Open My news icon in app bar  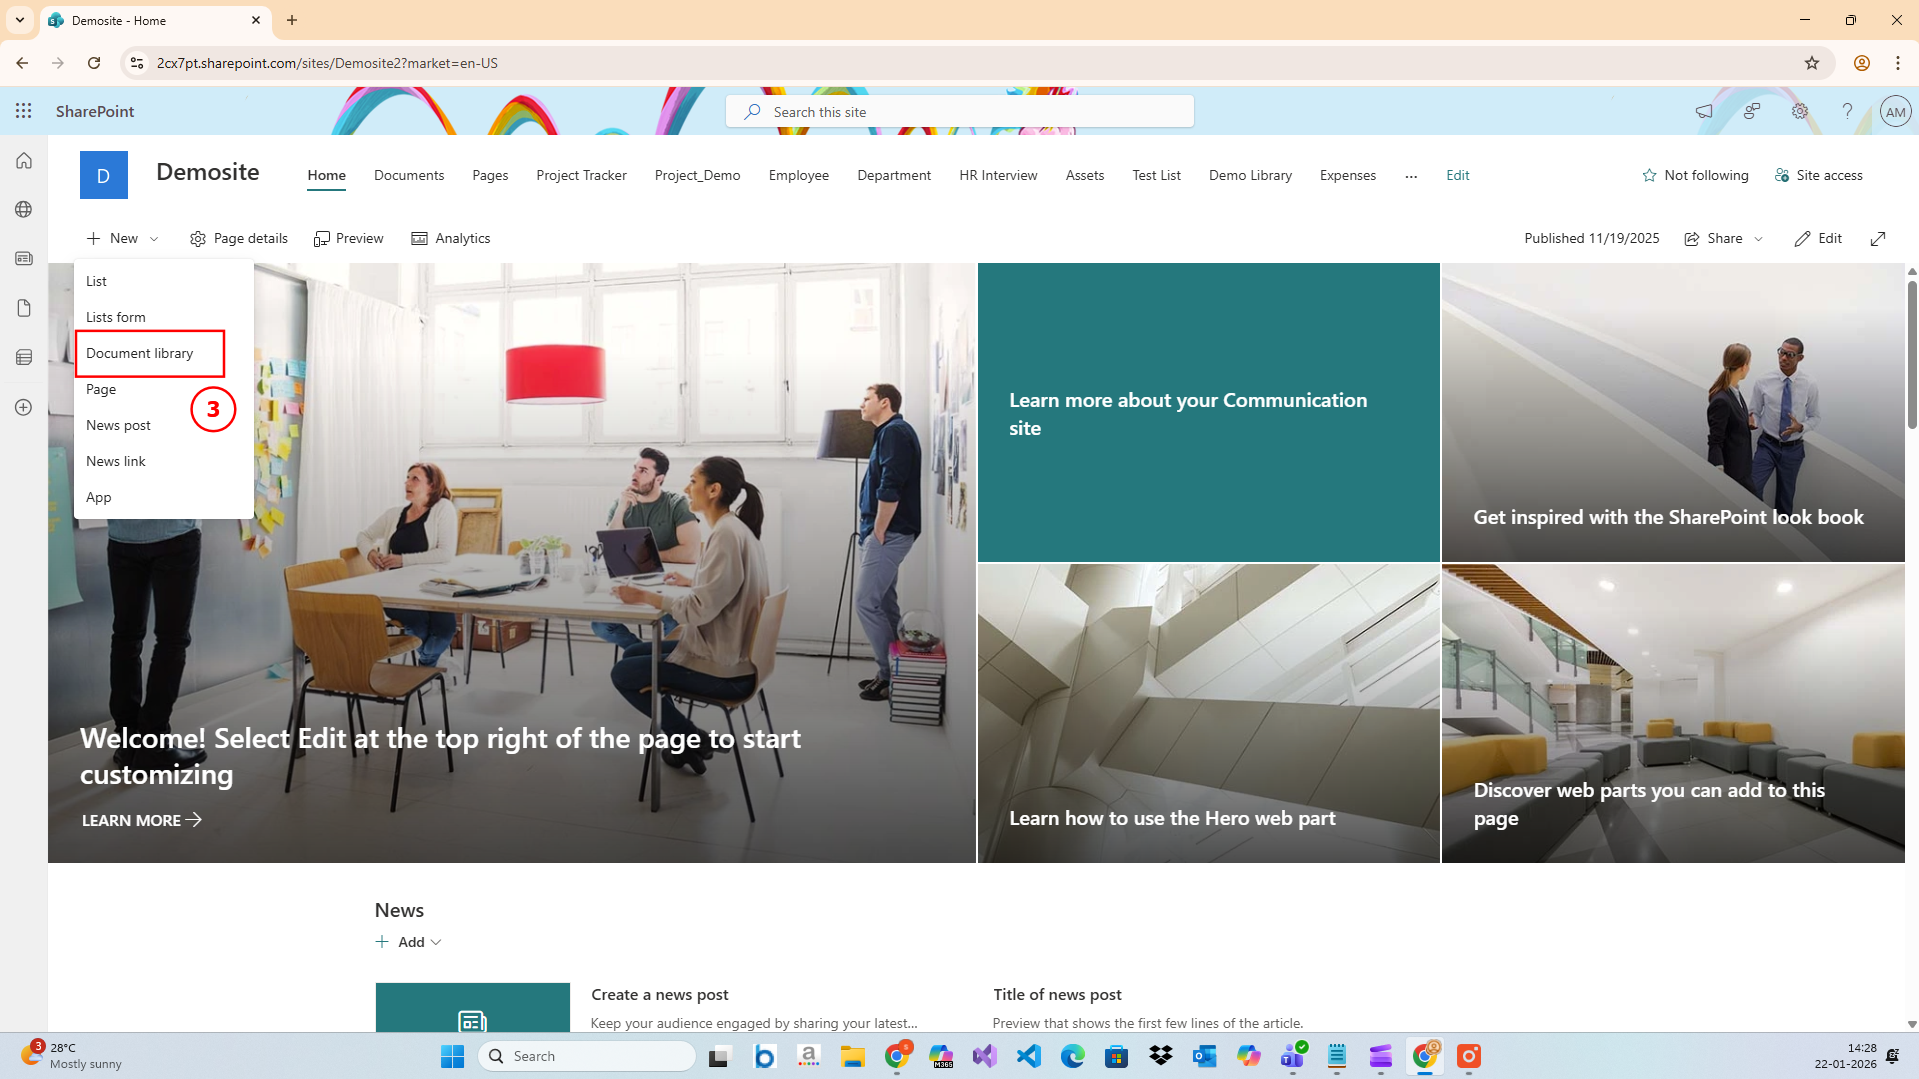[24, 259]
